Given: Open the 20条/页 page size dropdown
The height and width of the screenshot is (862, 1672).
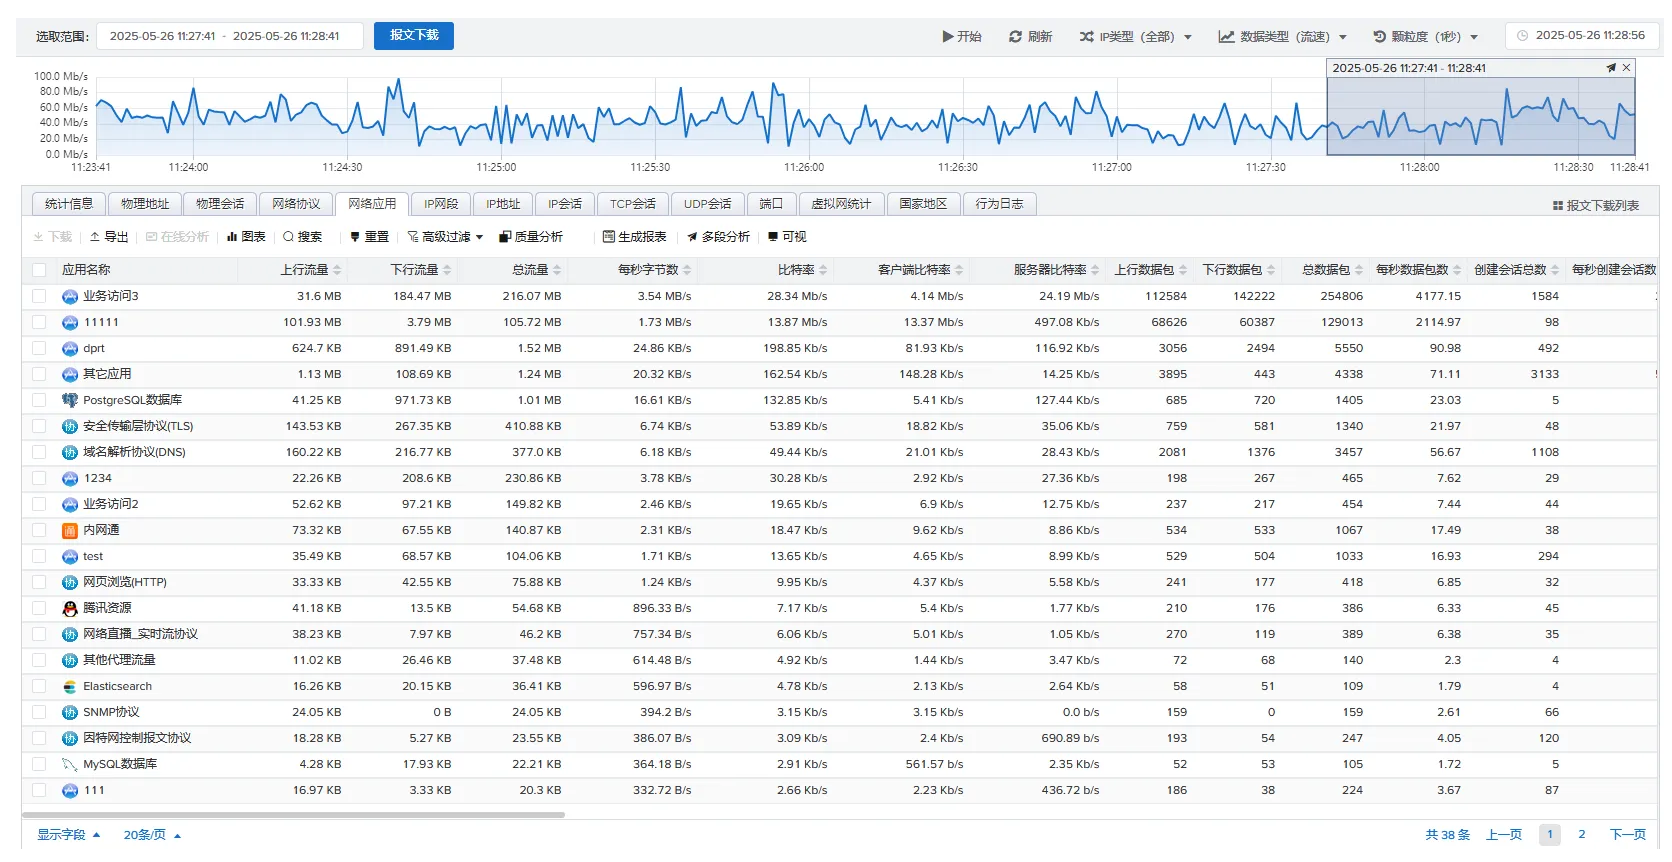Looking at the screenshot, I should [152, 835].
